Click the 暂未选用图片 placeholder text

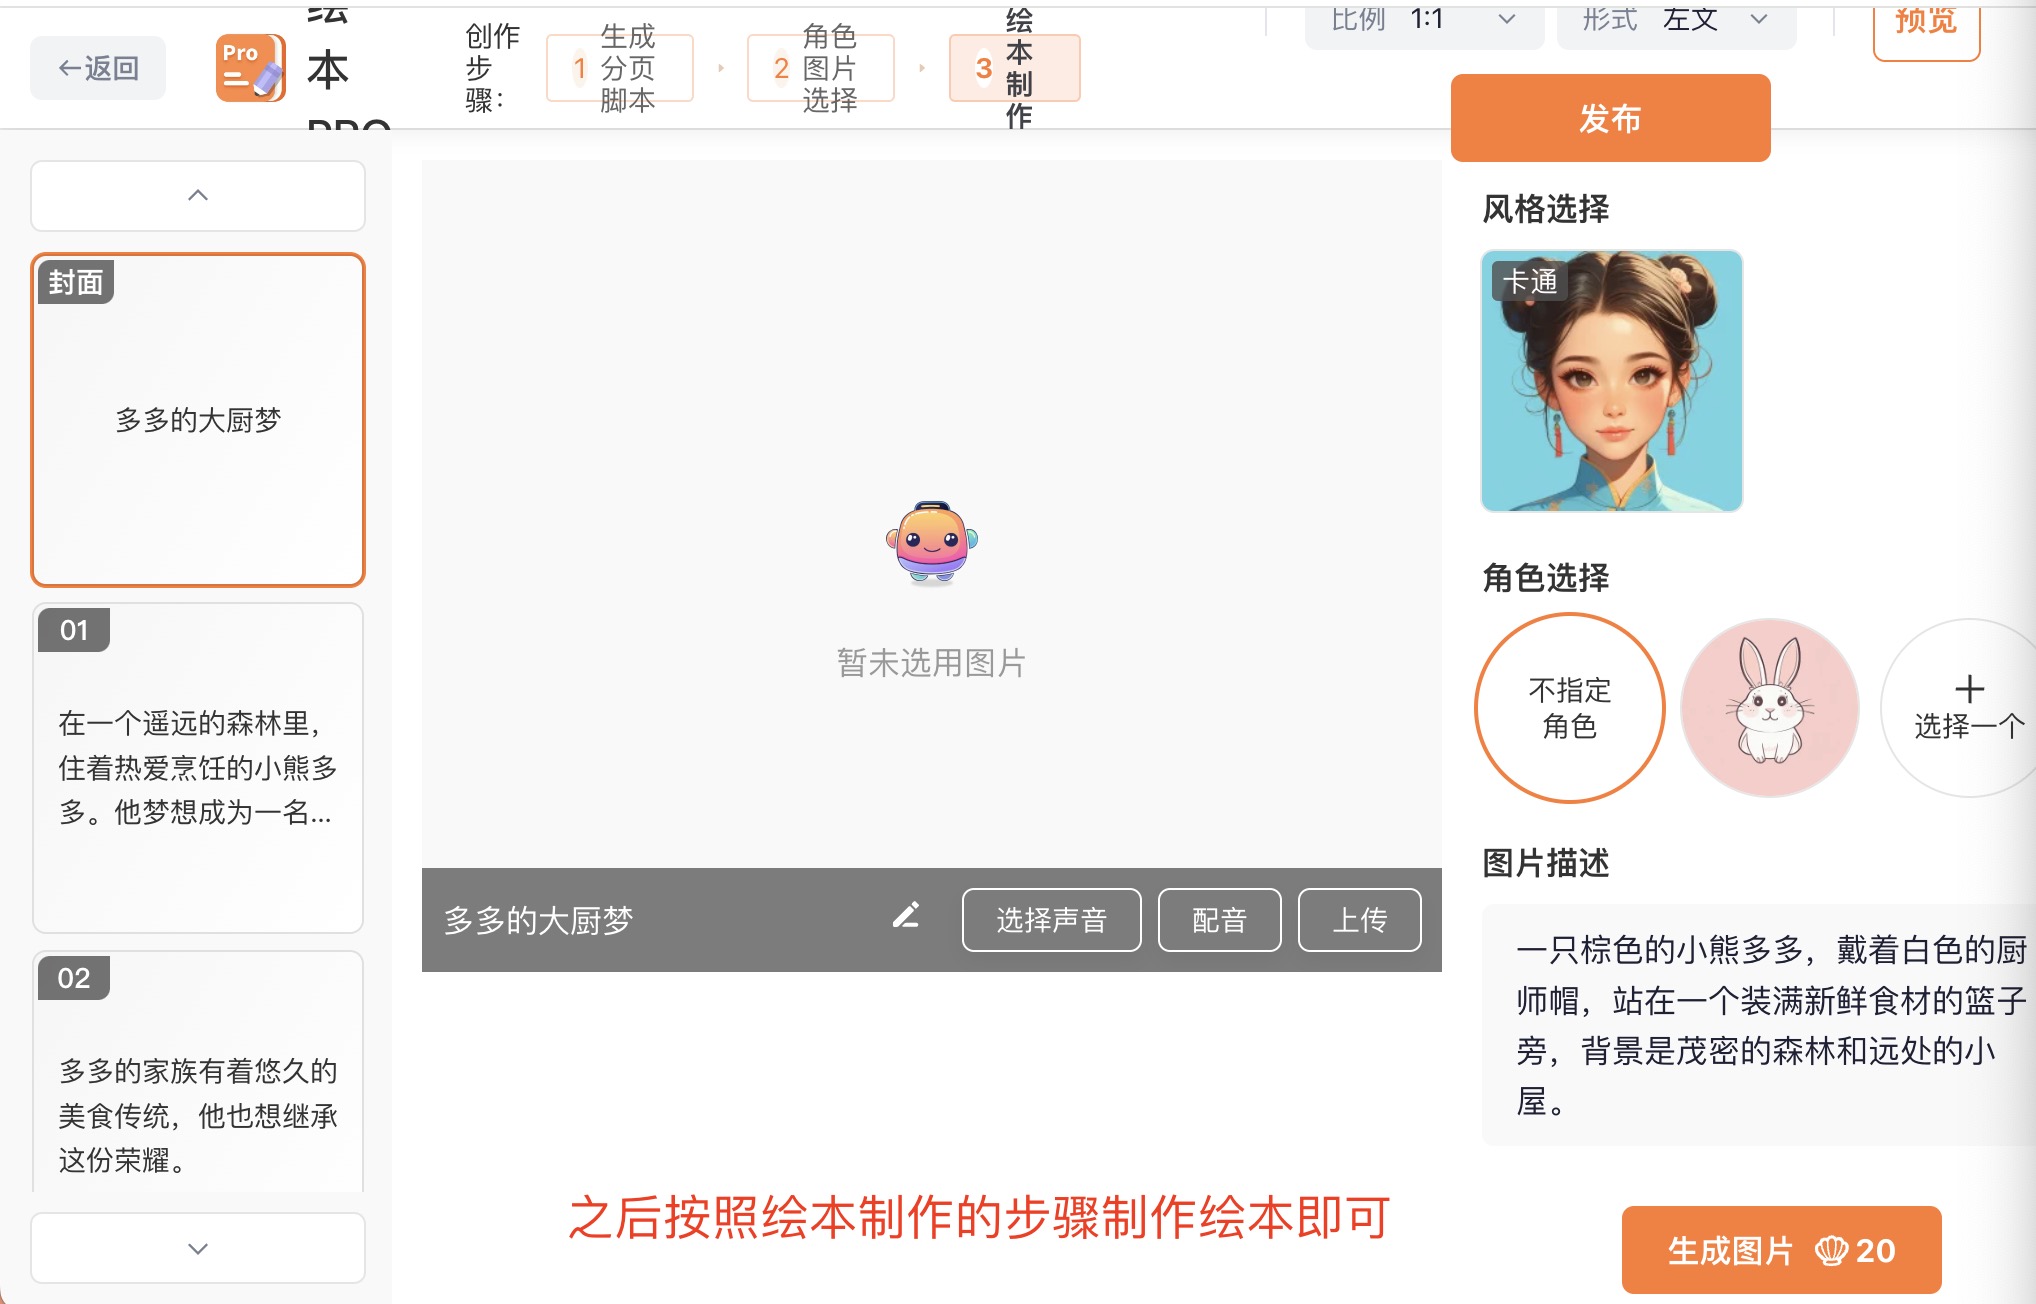932,662
